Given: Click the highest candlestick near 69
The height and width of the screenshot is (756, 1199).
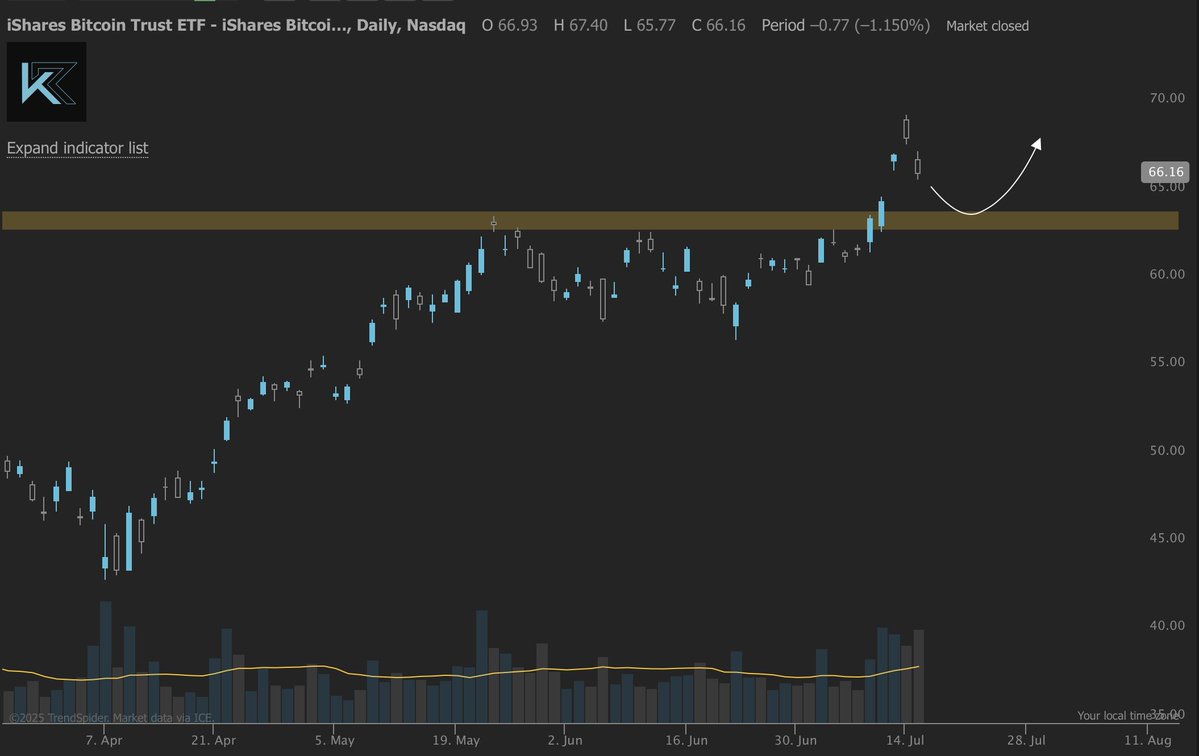Looking at the screenshot, I should [906, 129].
